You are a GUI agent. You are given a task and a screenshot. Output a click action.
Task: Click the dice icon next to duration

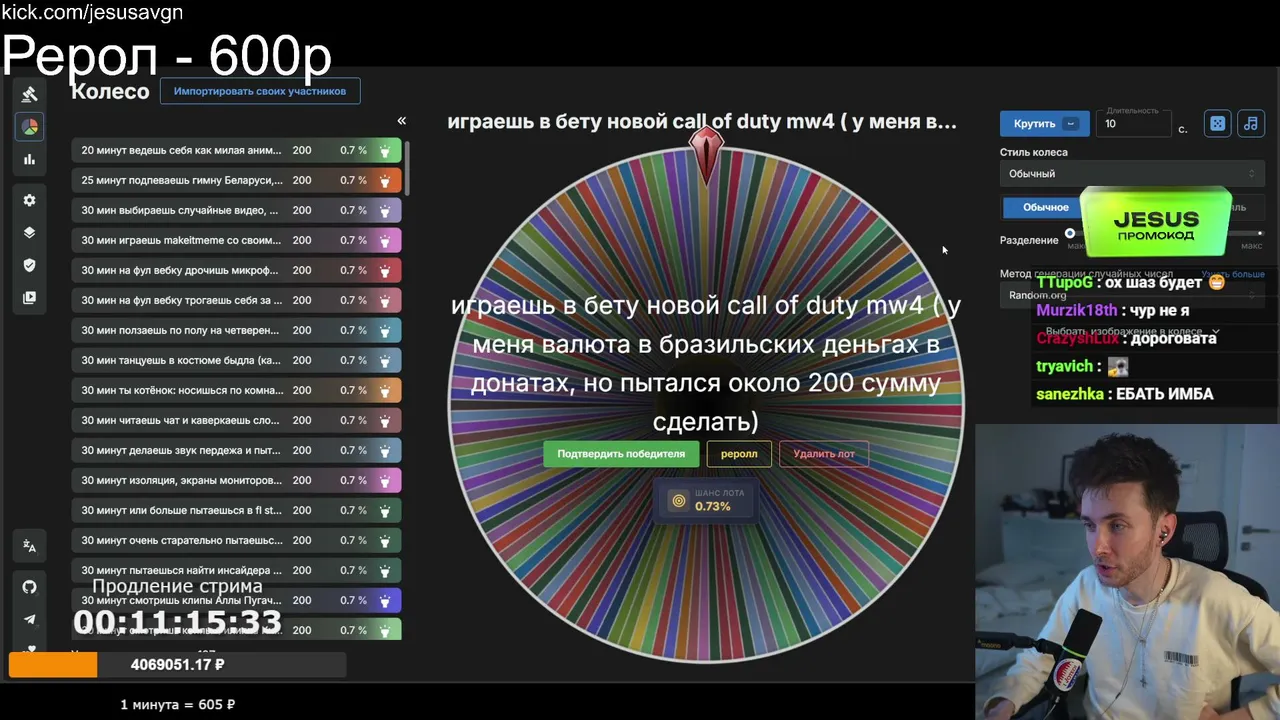1217,123
